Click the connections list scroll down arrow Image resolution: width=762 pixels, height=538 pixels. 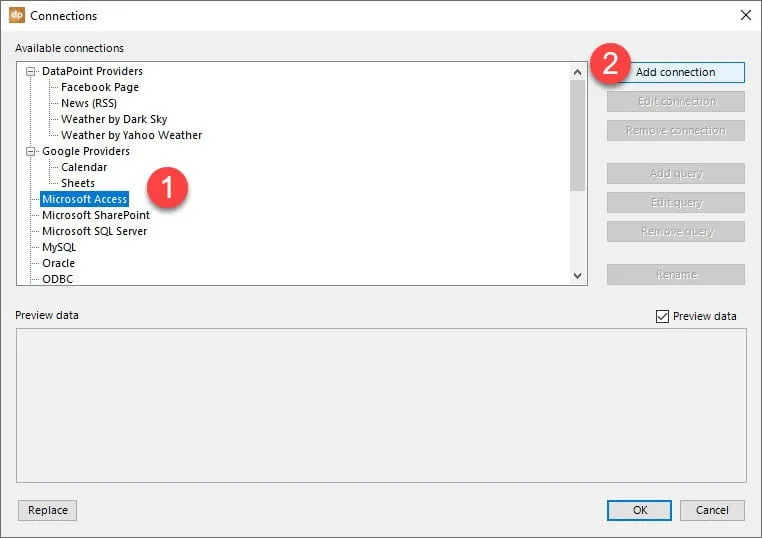click(577, 276)
